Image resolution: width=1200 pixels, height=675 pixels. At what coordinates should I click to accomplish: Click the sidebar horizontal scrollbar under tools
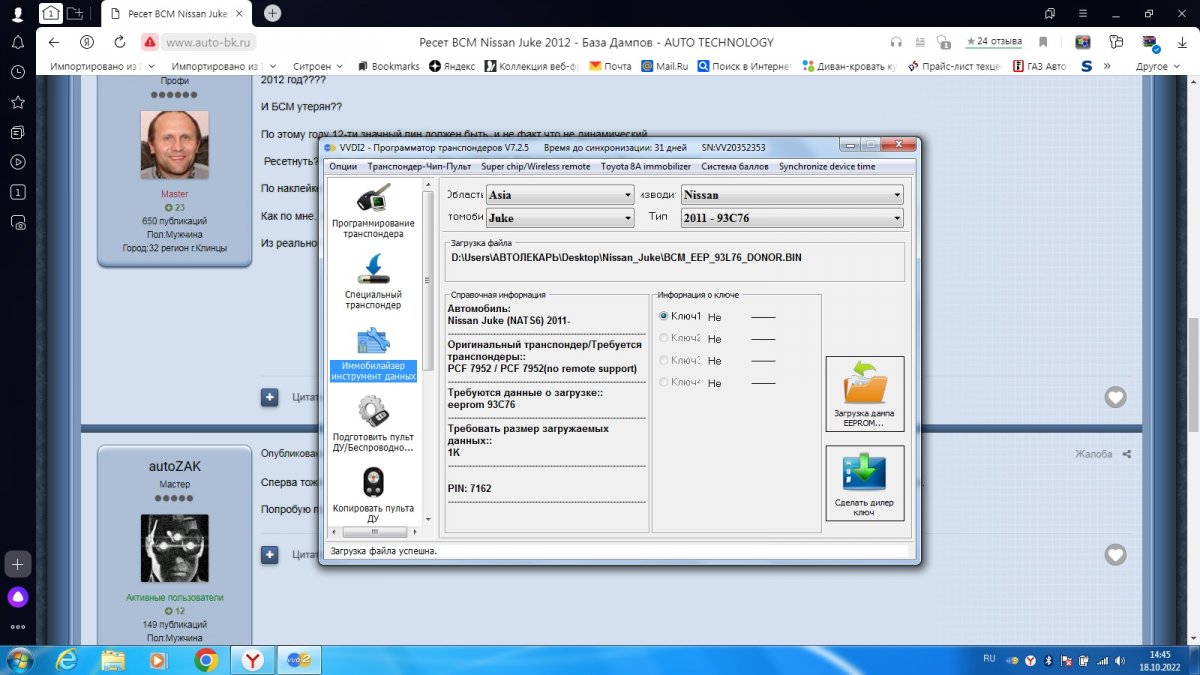point(375,532)
